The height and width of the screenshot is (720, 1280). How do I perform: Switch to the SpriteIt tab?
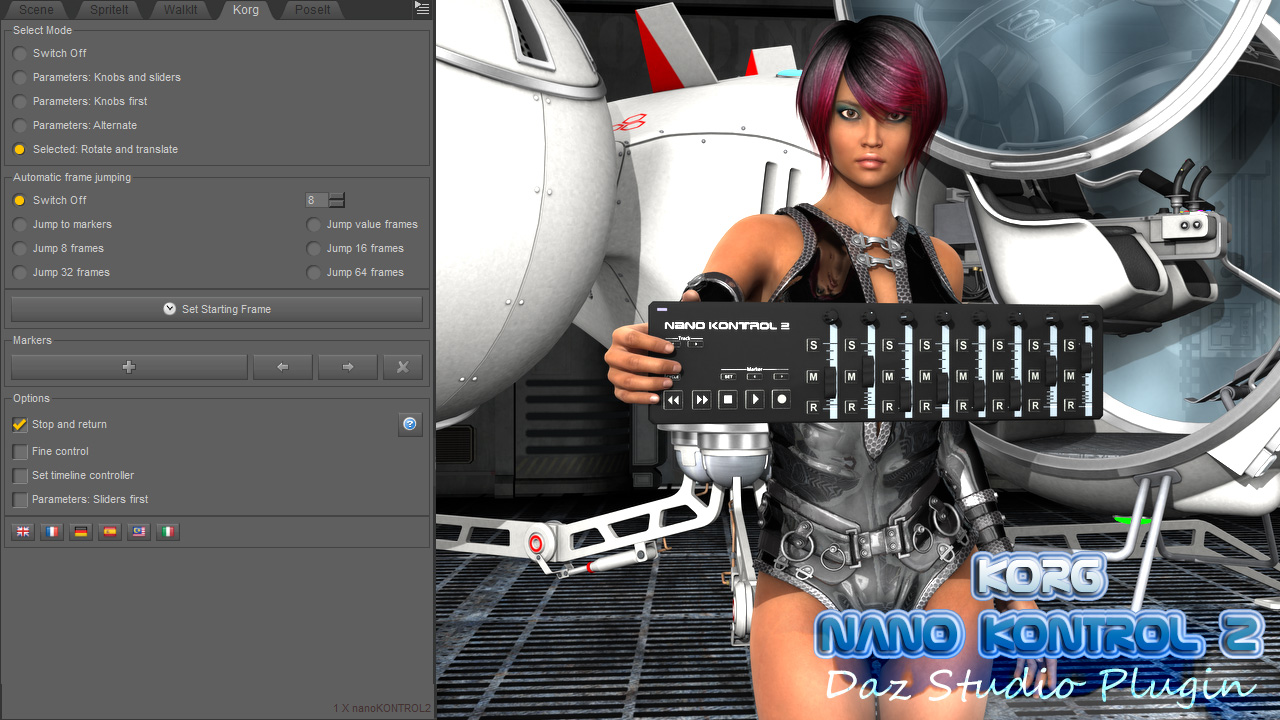(108, 10)
